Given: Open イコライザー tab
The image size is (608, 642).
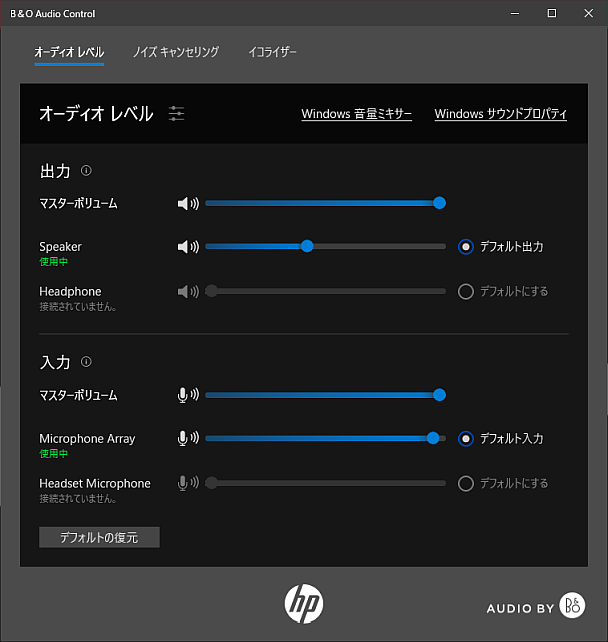Looking at the screenshot, I should [x=272, y=52].
